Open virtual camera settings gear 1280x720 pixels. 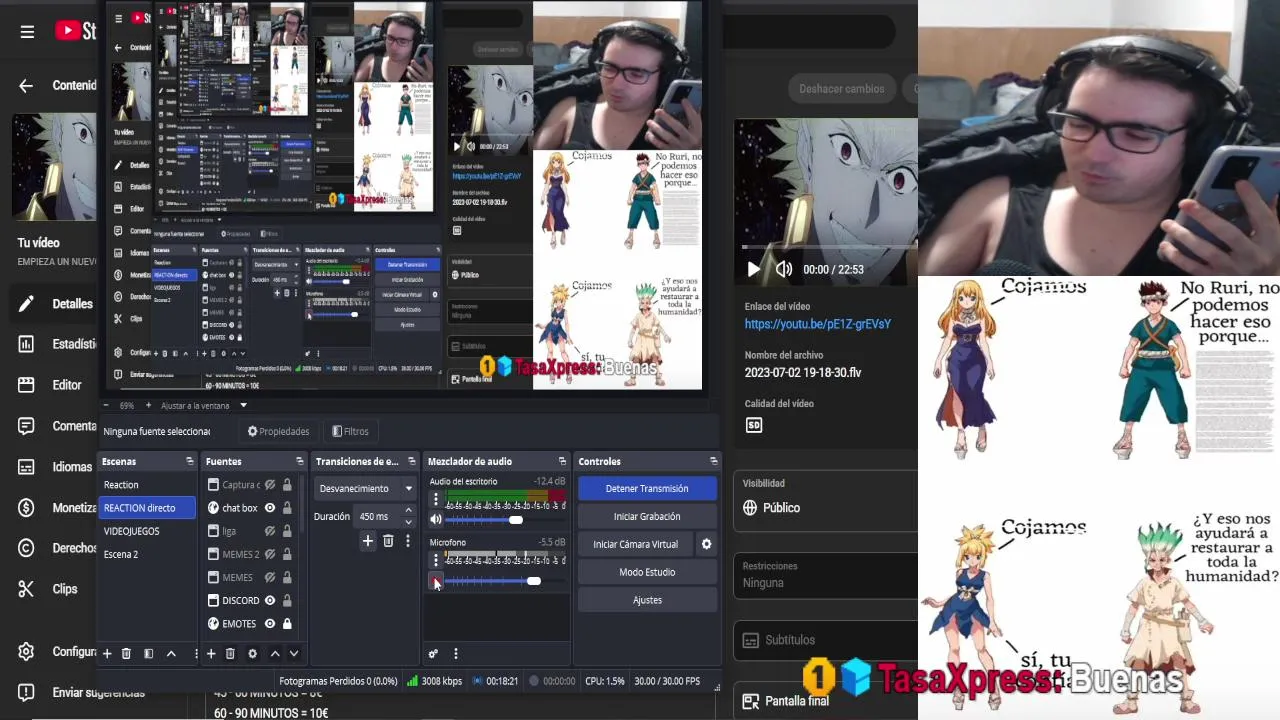click(706, 544)
